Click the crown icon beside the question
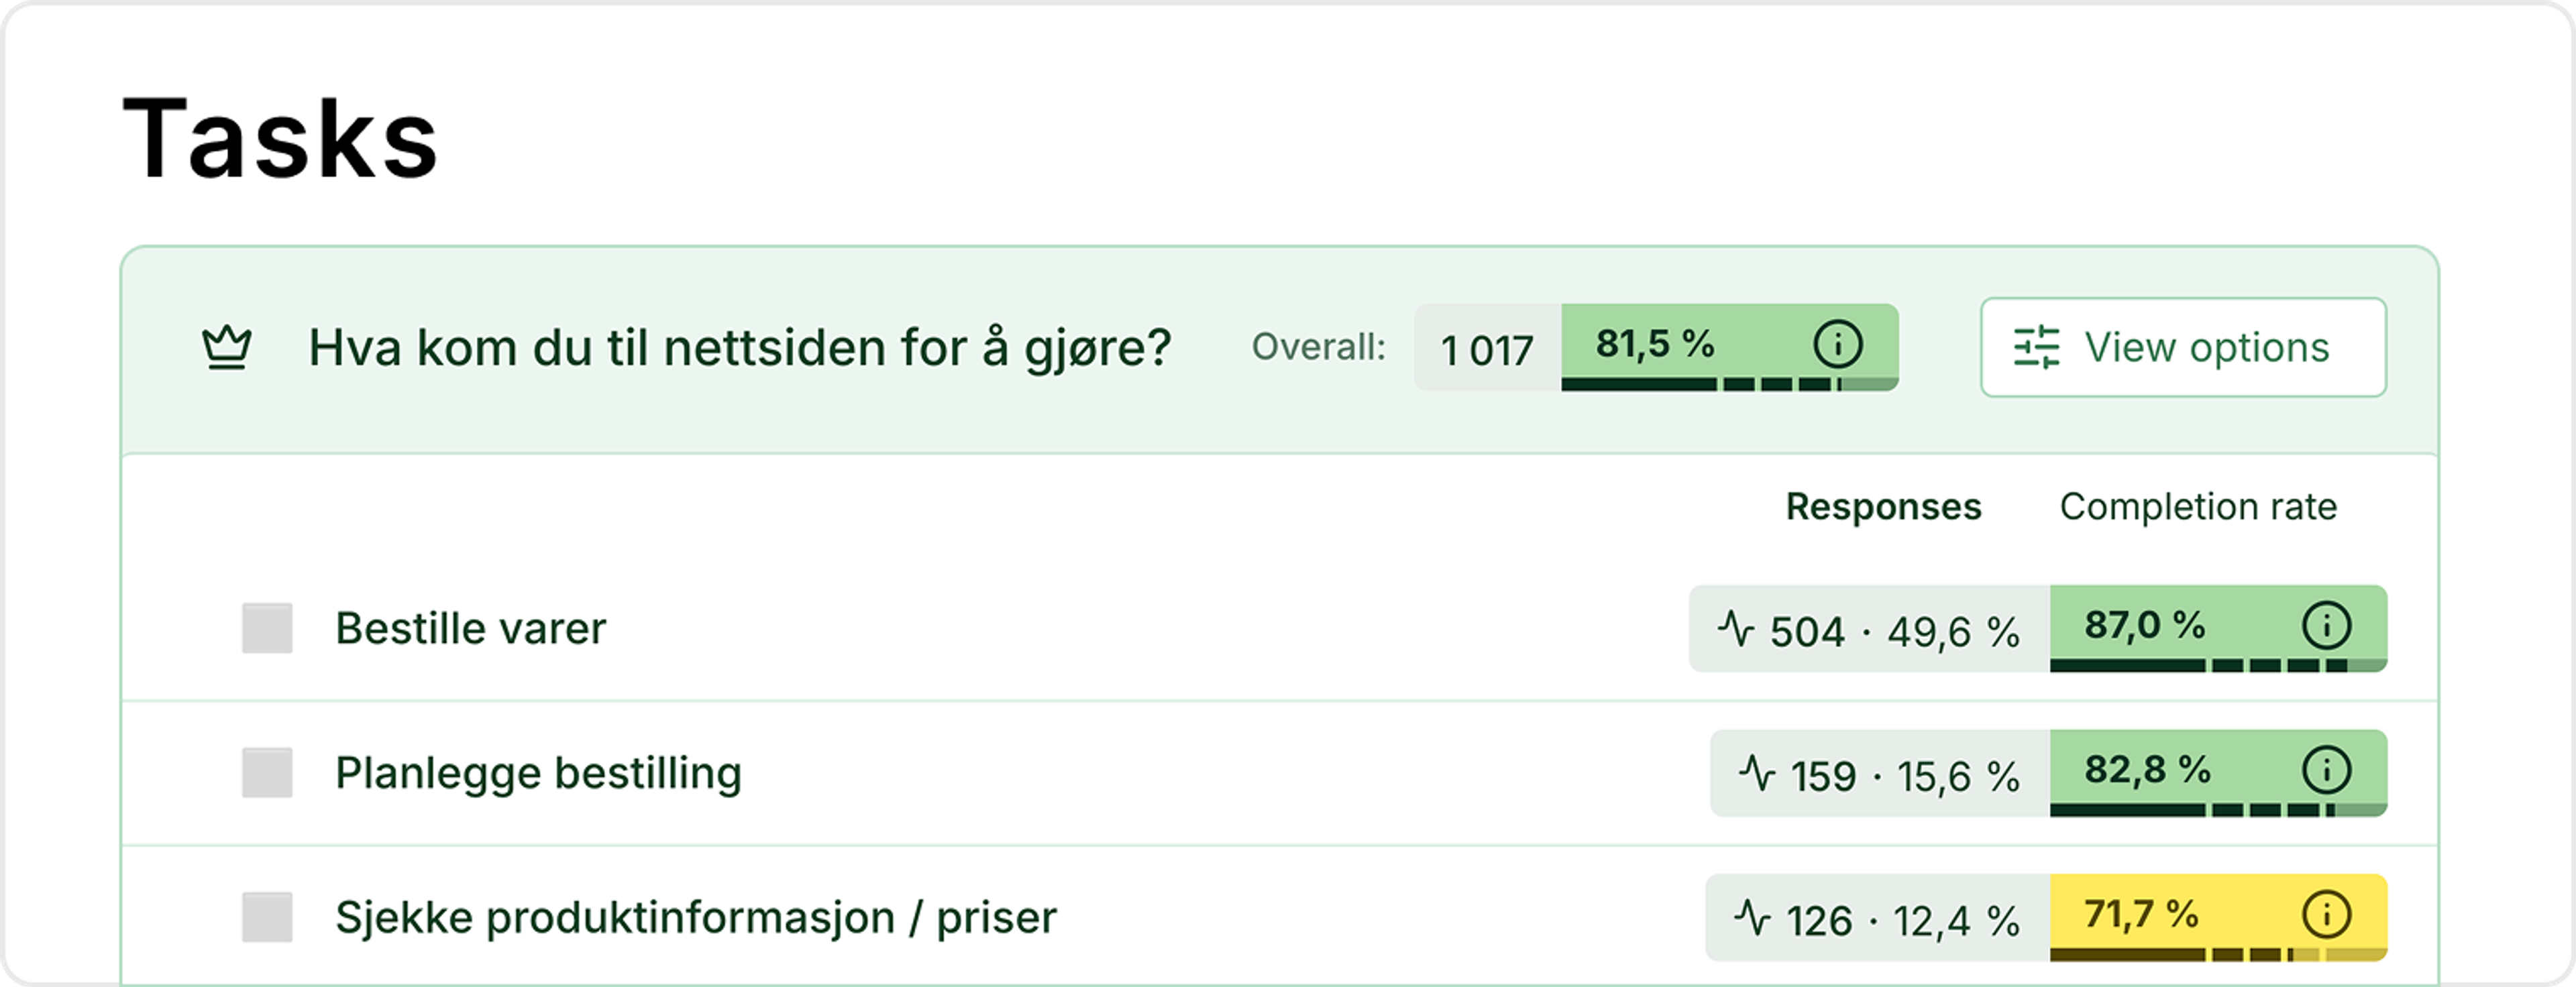2576x987 pixels. click(x=227, y=348)
